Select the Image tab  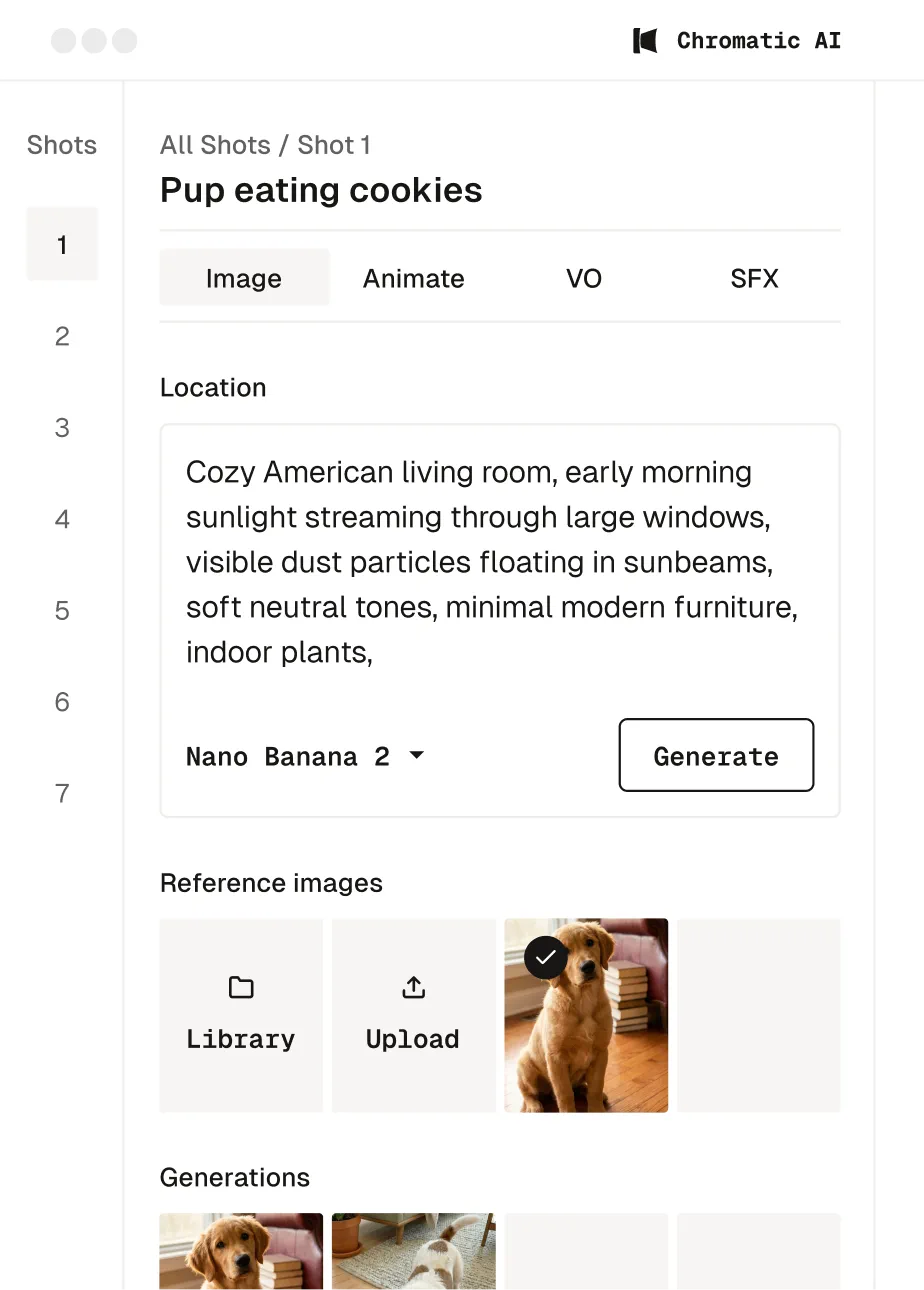244,278
